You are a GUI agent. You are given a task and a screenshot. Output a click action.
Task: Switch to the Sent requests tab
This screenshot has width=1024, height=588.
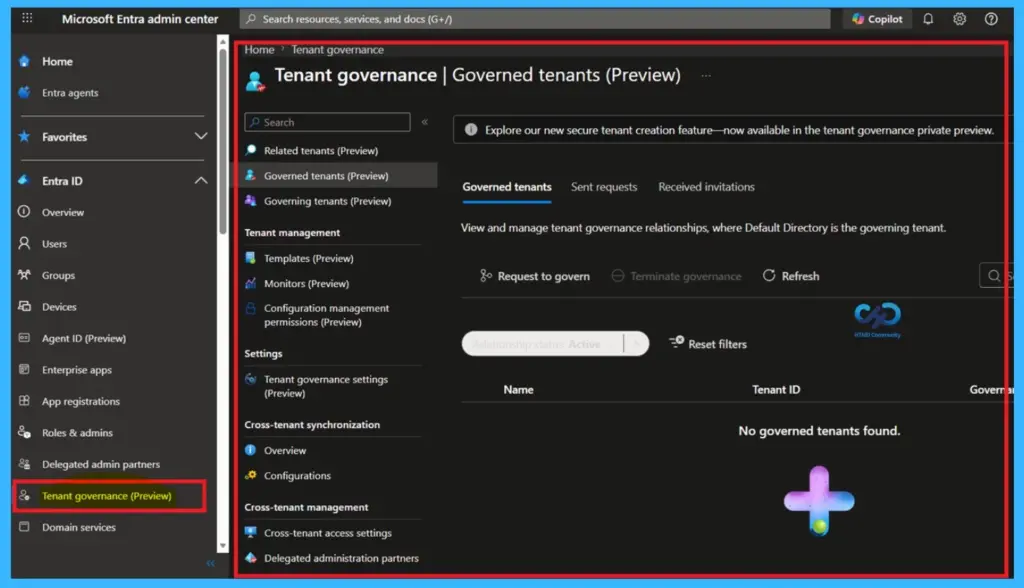(x=606, y=187)
